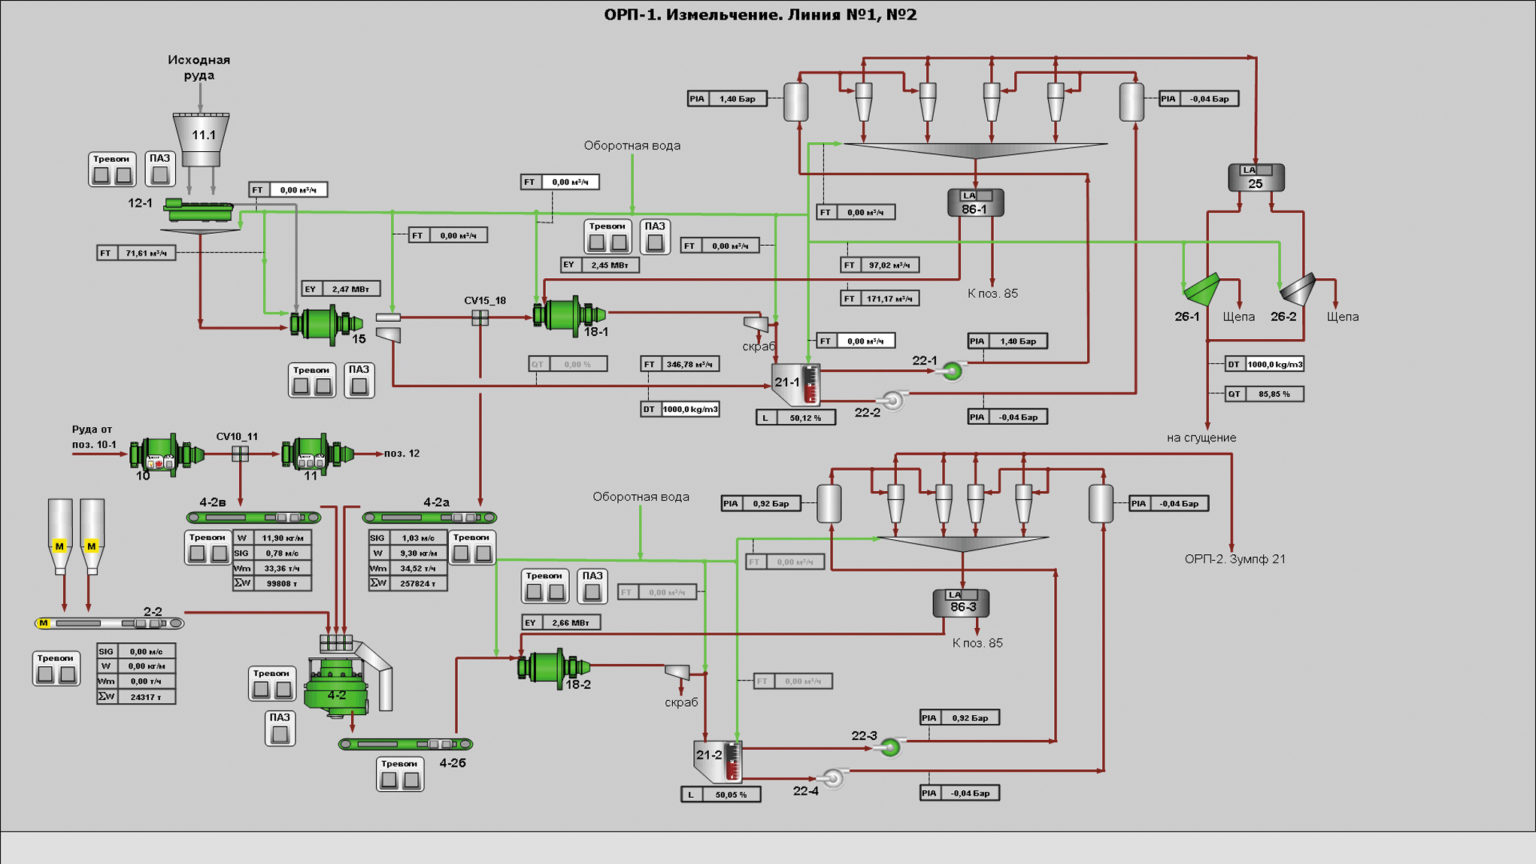Toggle ПАЗ indicator near mill 18-2

click(x=592, y=587)
